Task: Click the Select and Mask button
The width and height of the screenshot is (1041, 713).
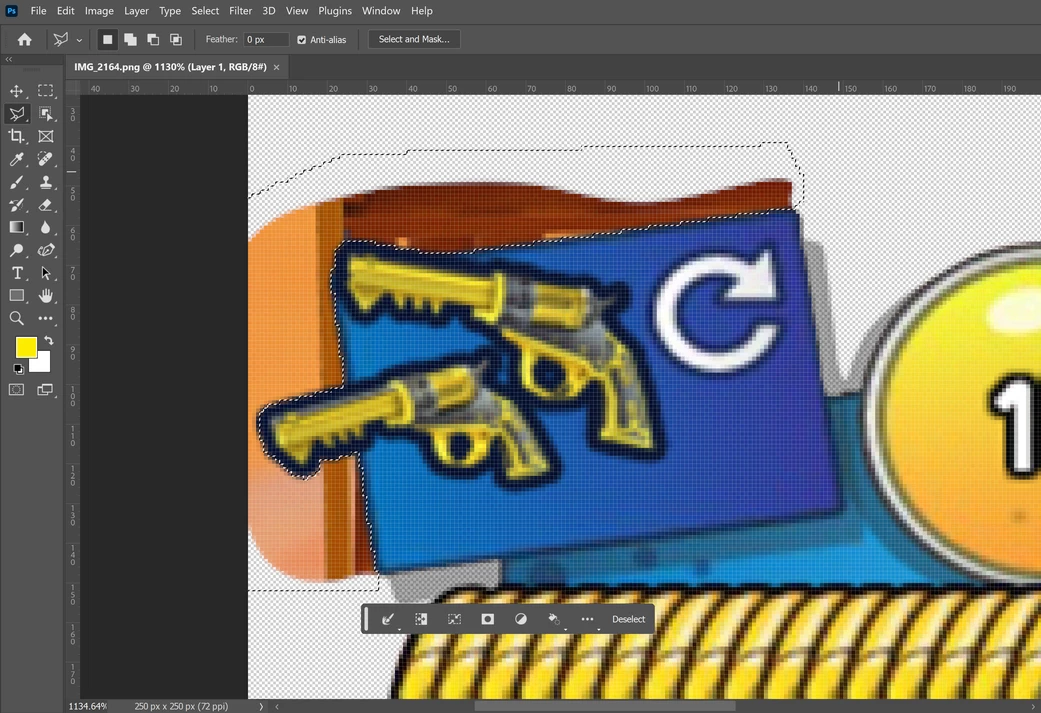Action: click(x=414, y=39)
